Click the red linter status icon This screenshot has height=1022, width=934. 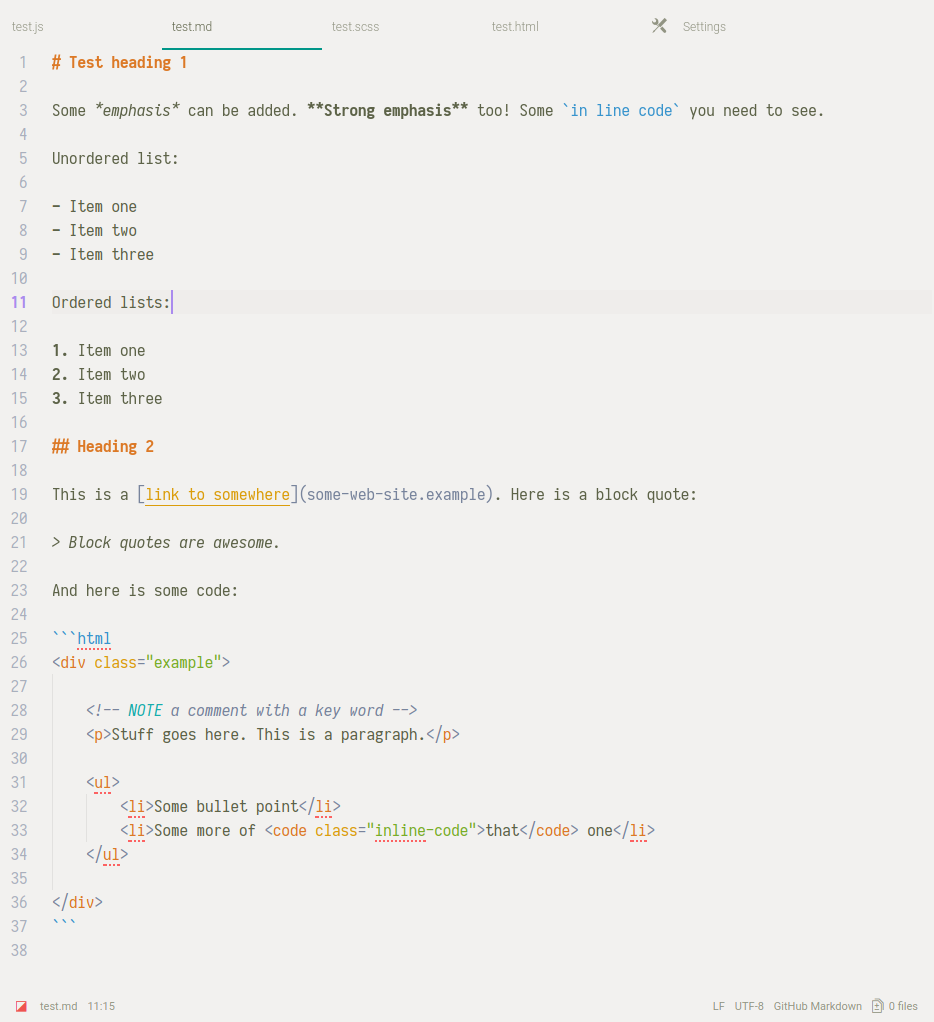click(x=21, y=1006)
